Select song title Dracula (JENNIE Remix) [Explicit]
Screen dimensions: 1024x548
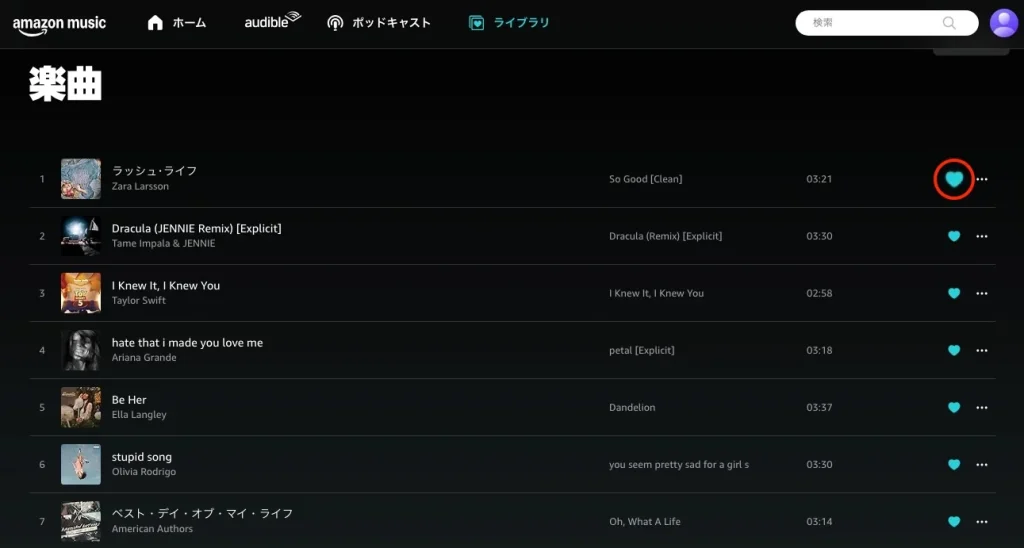197,229
